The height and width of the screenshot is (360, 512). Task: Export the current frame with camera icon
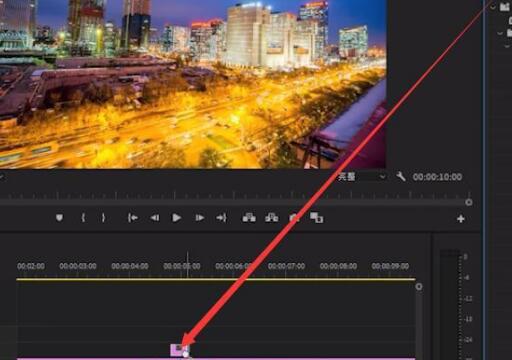click(x=293, y=218)
